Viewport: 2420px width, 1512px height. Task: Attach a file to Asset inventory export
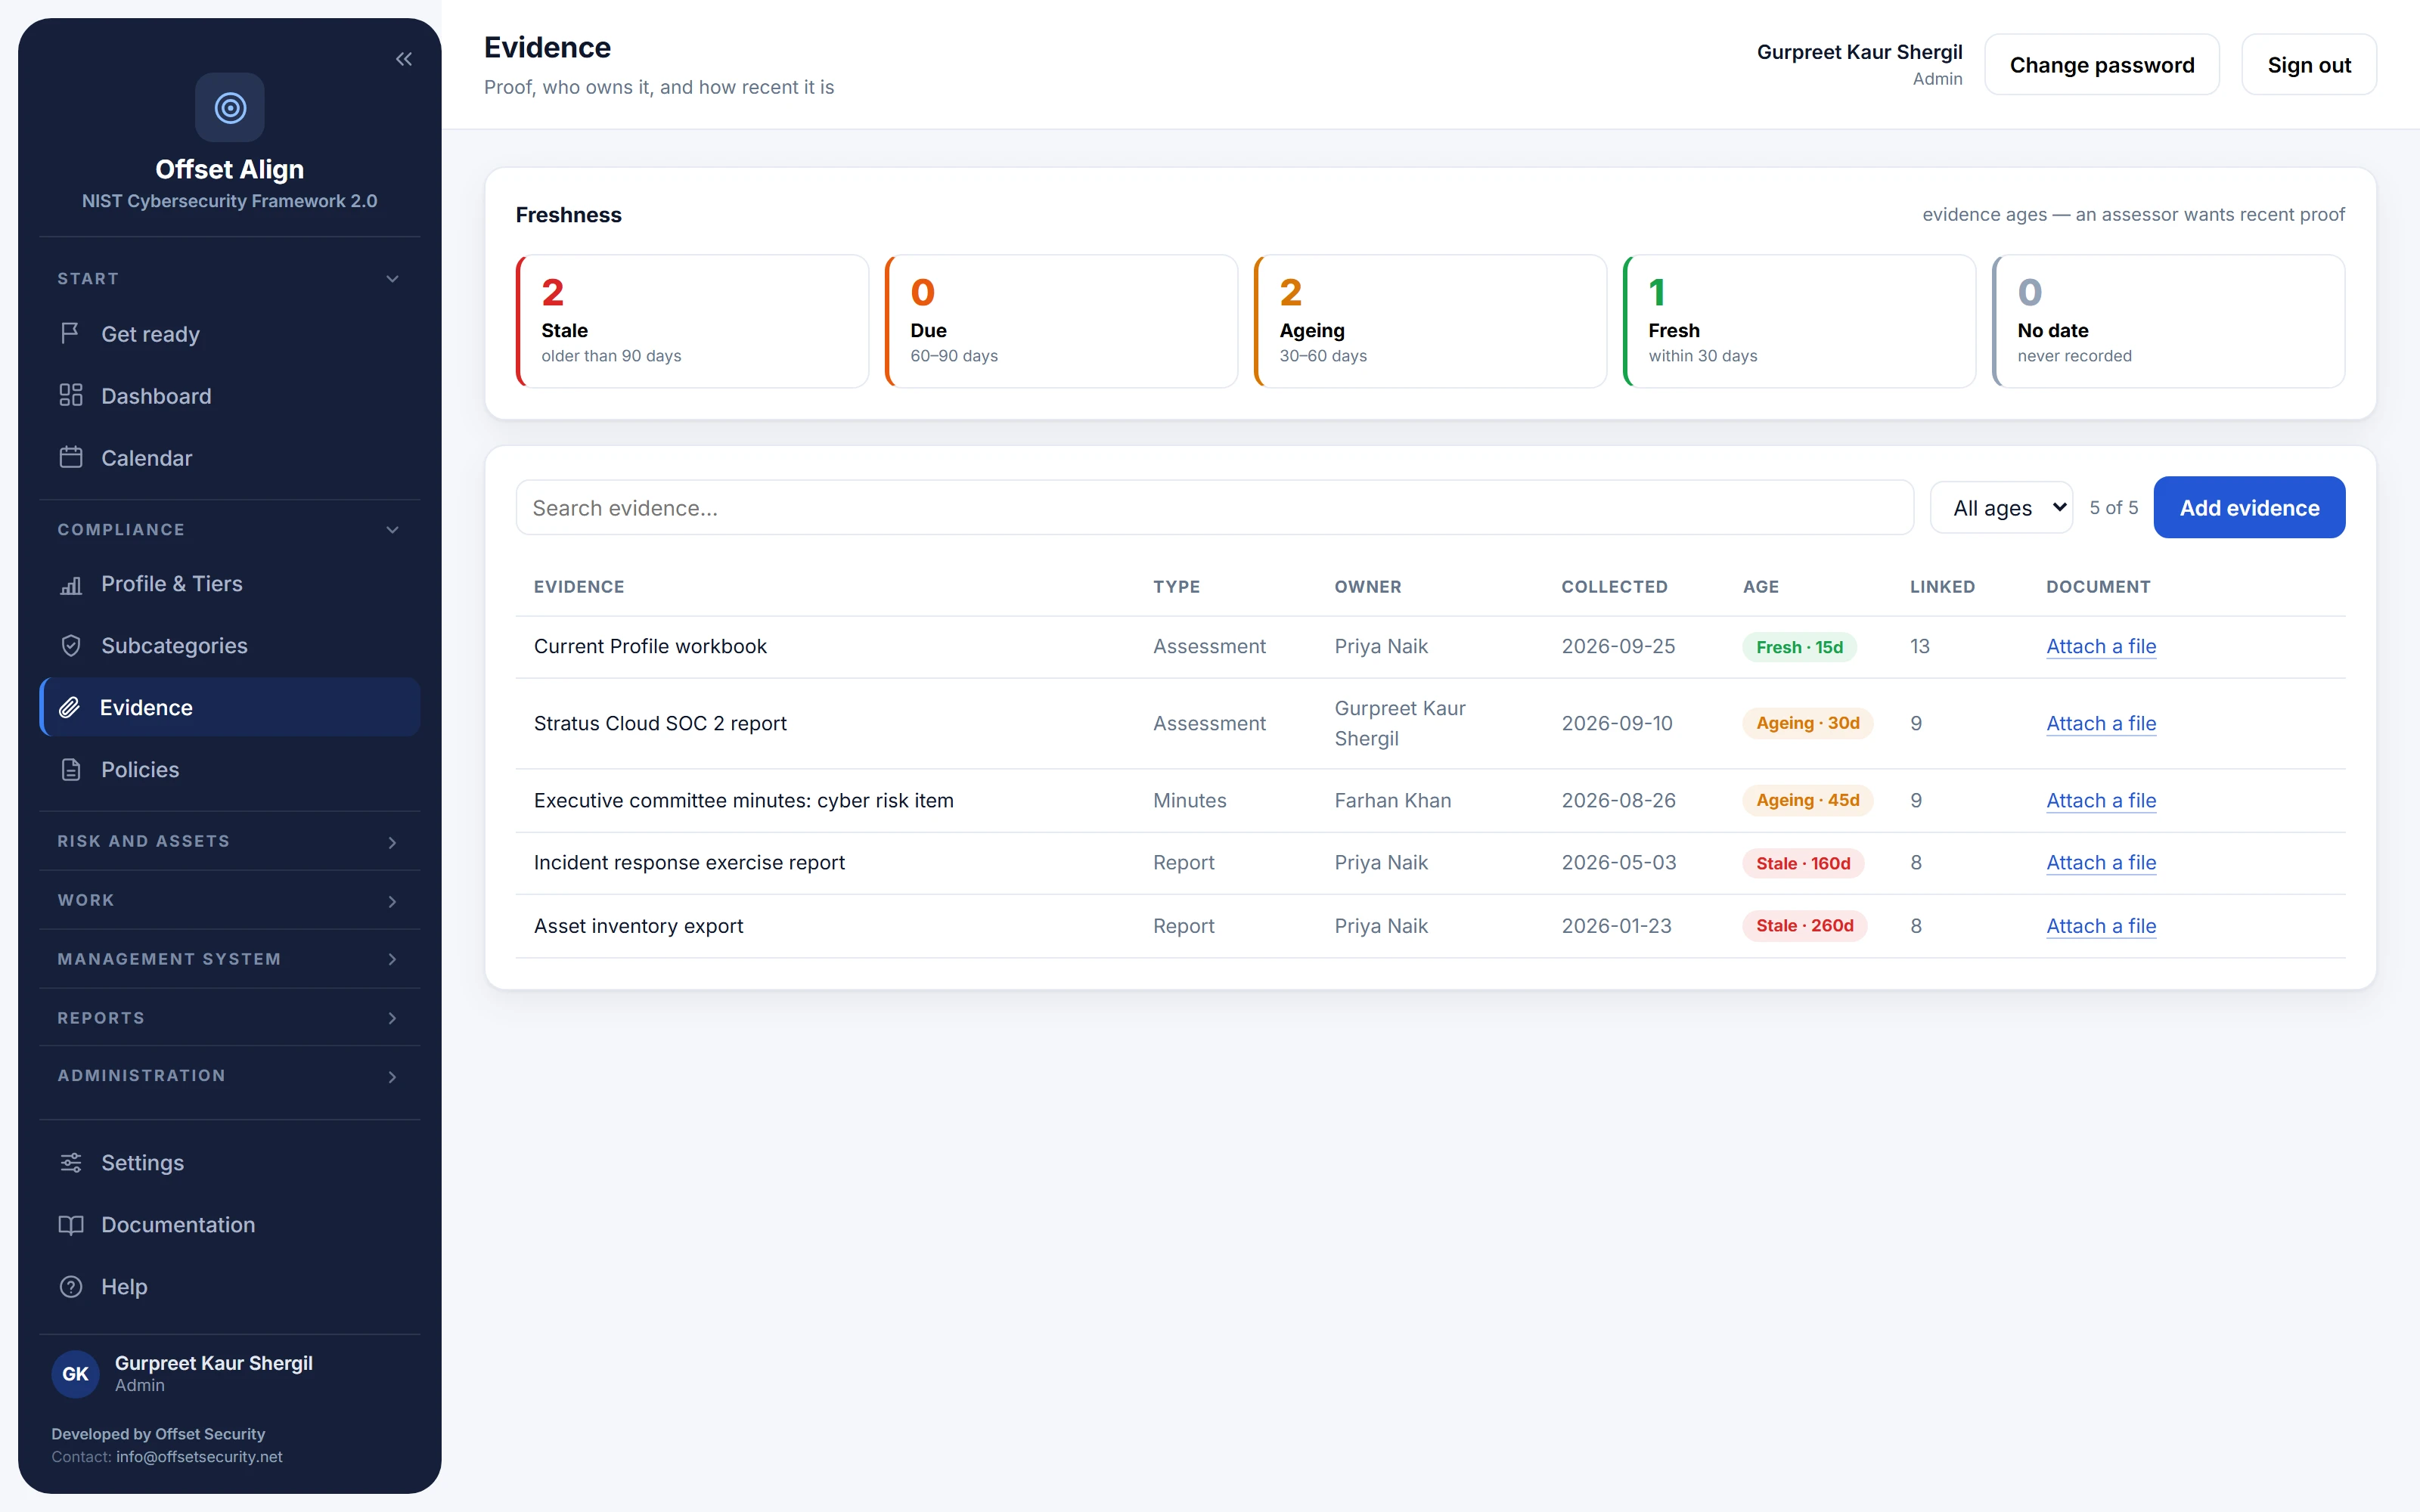pyautogui.click(x=2101, y=926)
